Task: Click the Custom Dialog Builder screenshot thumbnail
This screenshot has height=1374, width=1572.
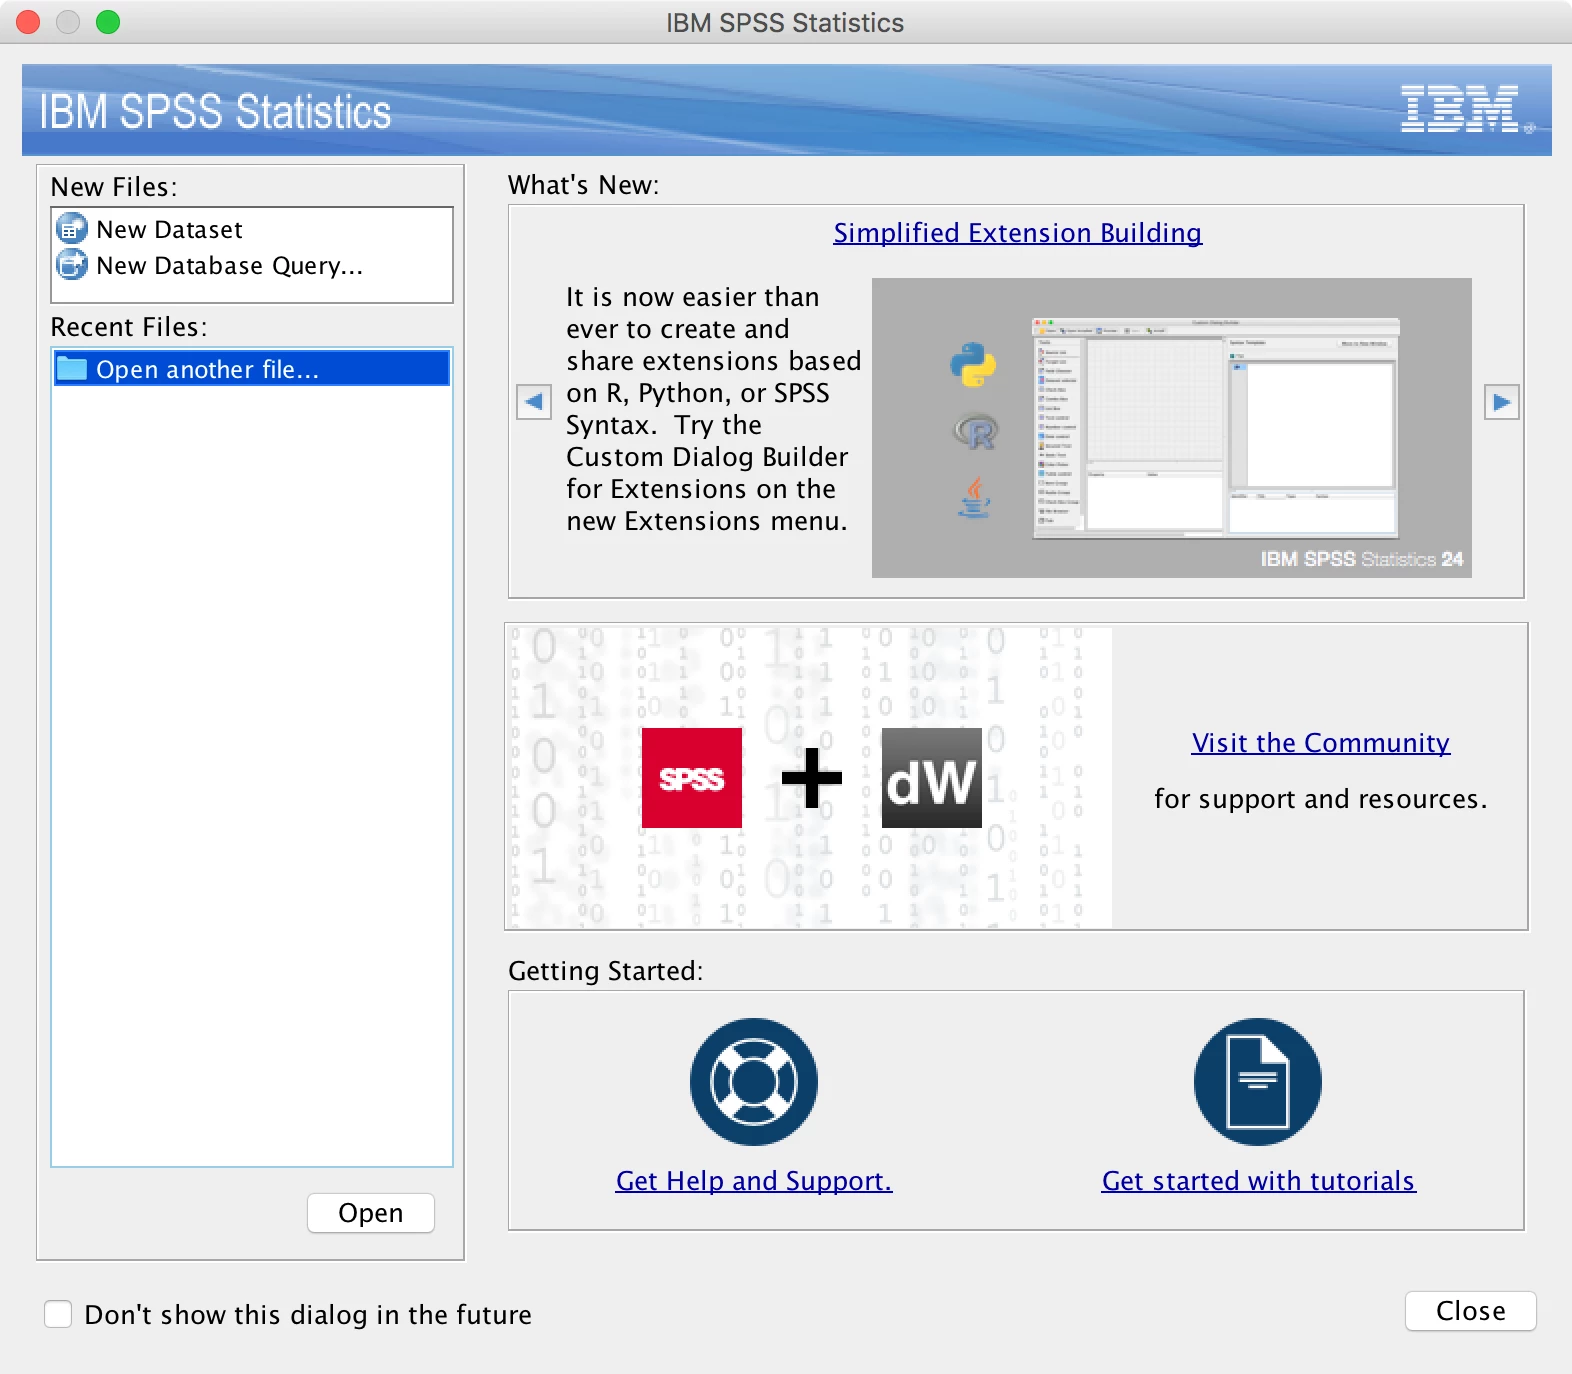Action: [x=1215, y=428]
